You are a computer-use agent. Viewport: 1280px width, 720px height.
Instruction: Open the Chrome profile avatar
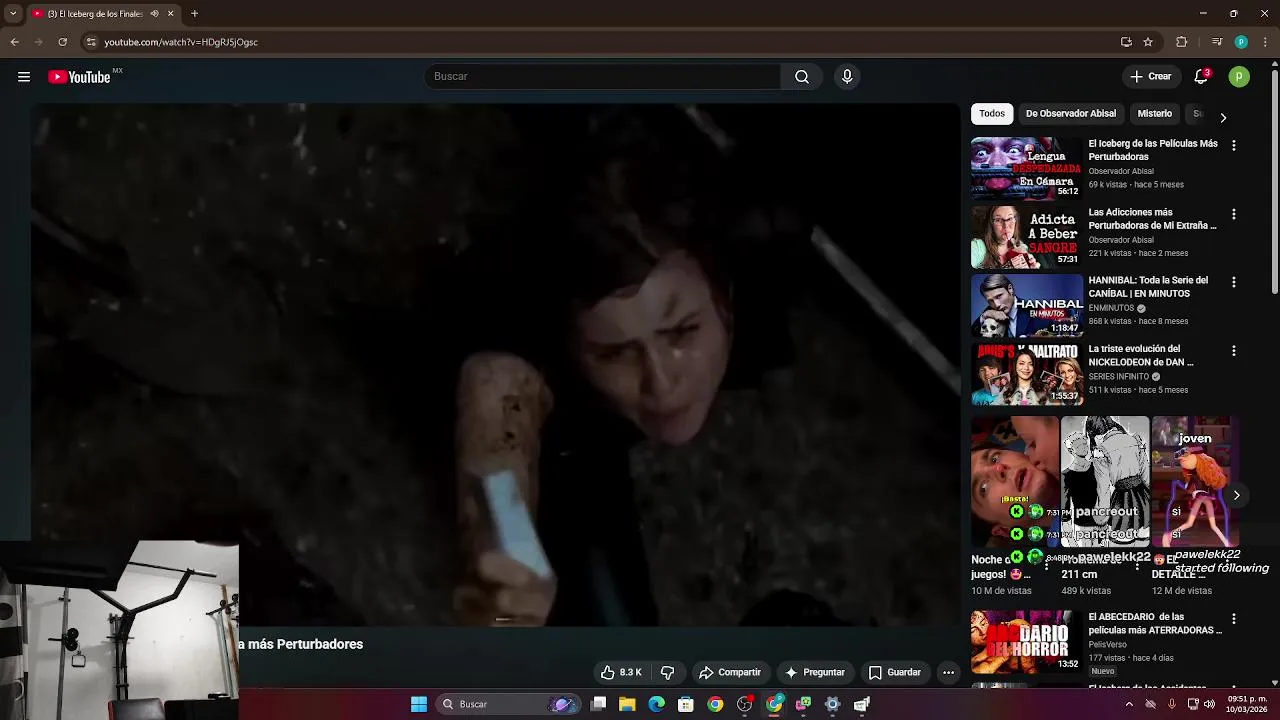tap(1241, 42)
